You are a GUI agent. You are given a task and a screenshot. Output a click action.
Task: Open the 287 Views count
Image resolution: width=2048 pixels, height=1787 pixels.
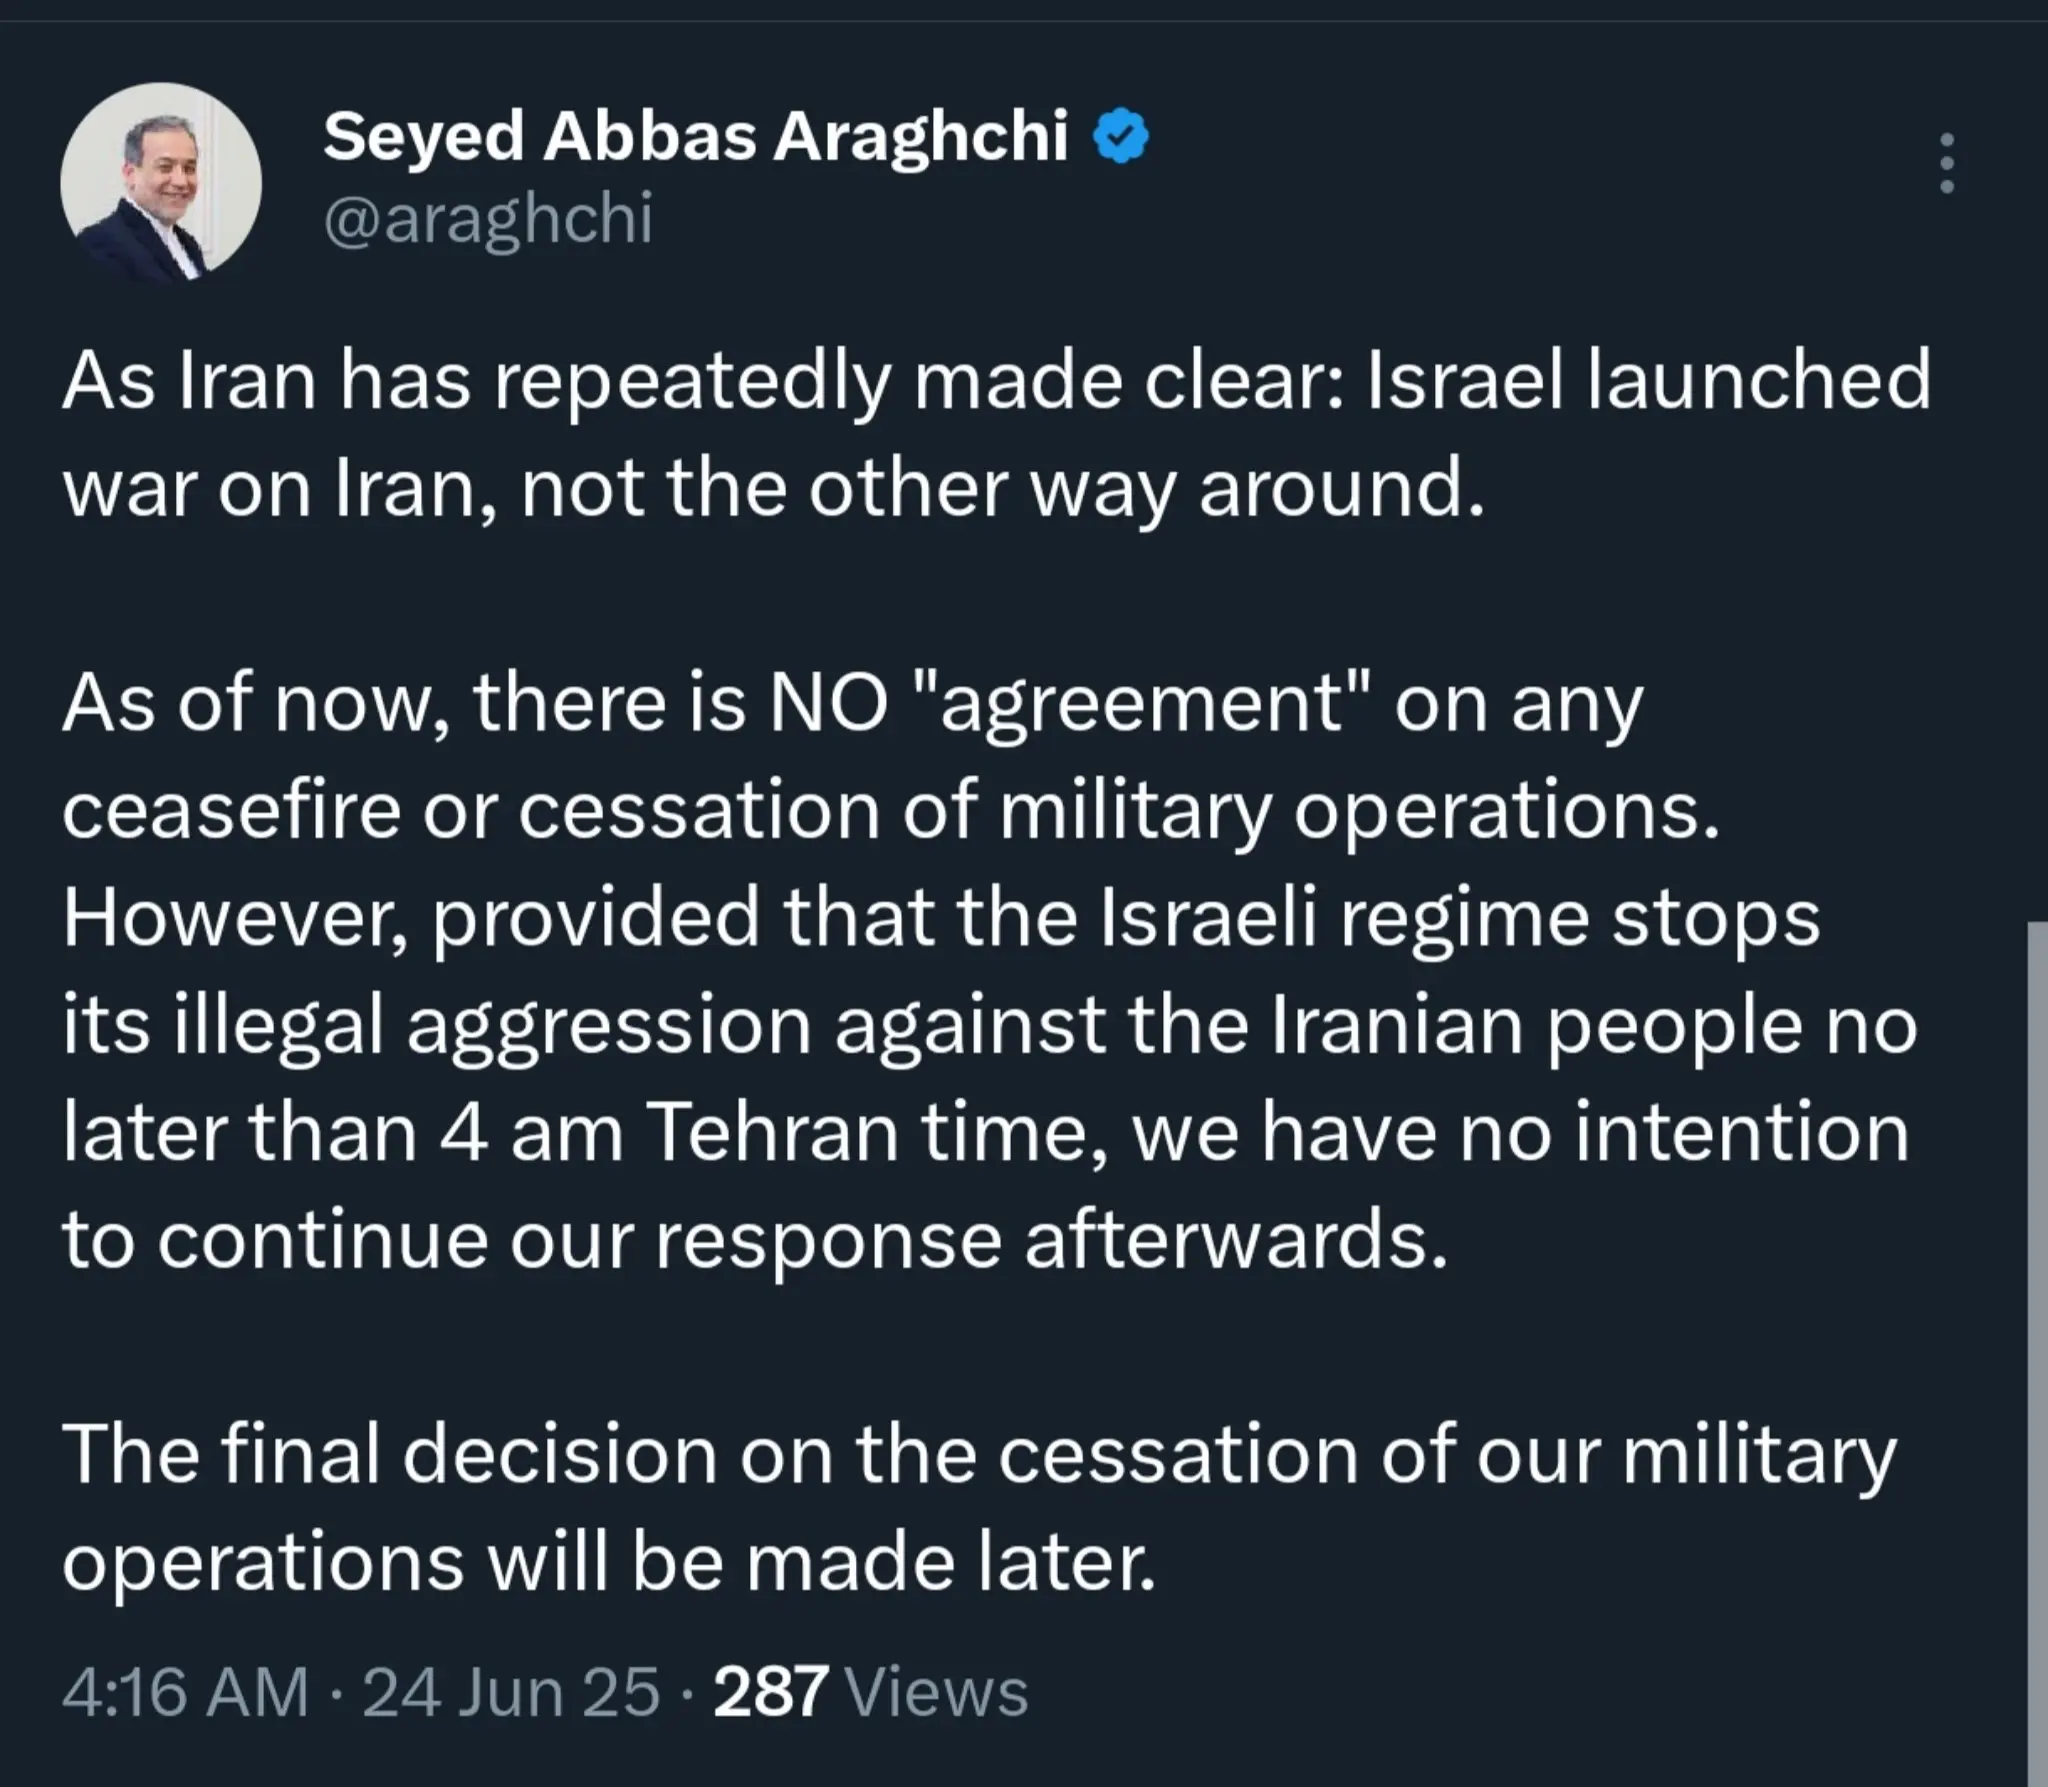(870, 1691)
